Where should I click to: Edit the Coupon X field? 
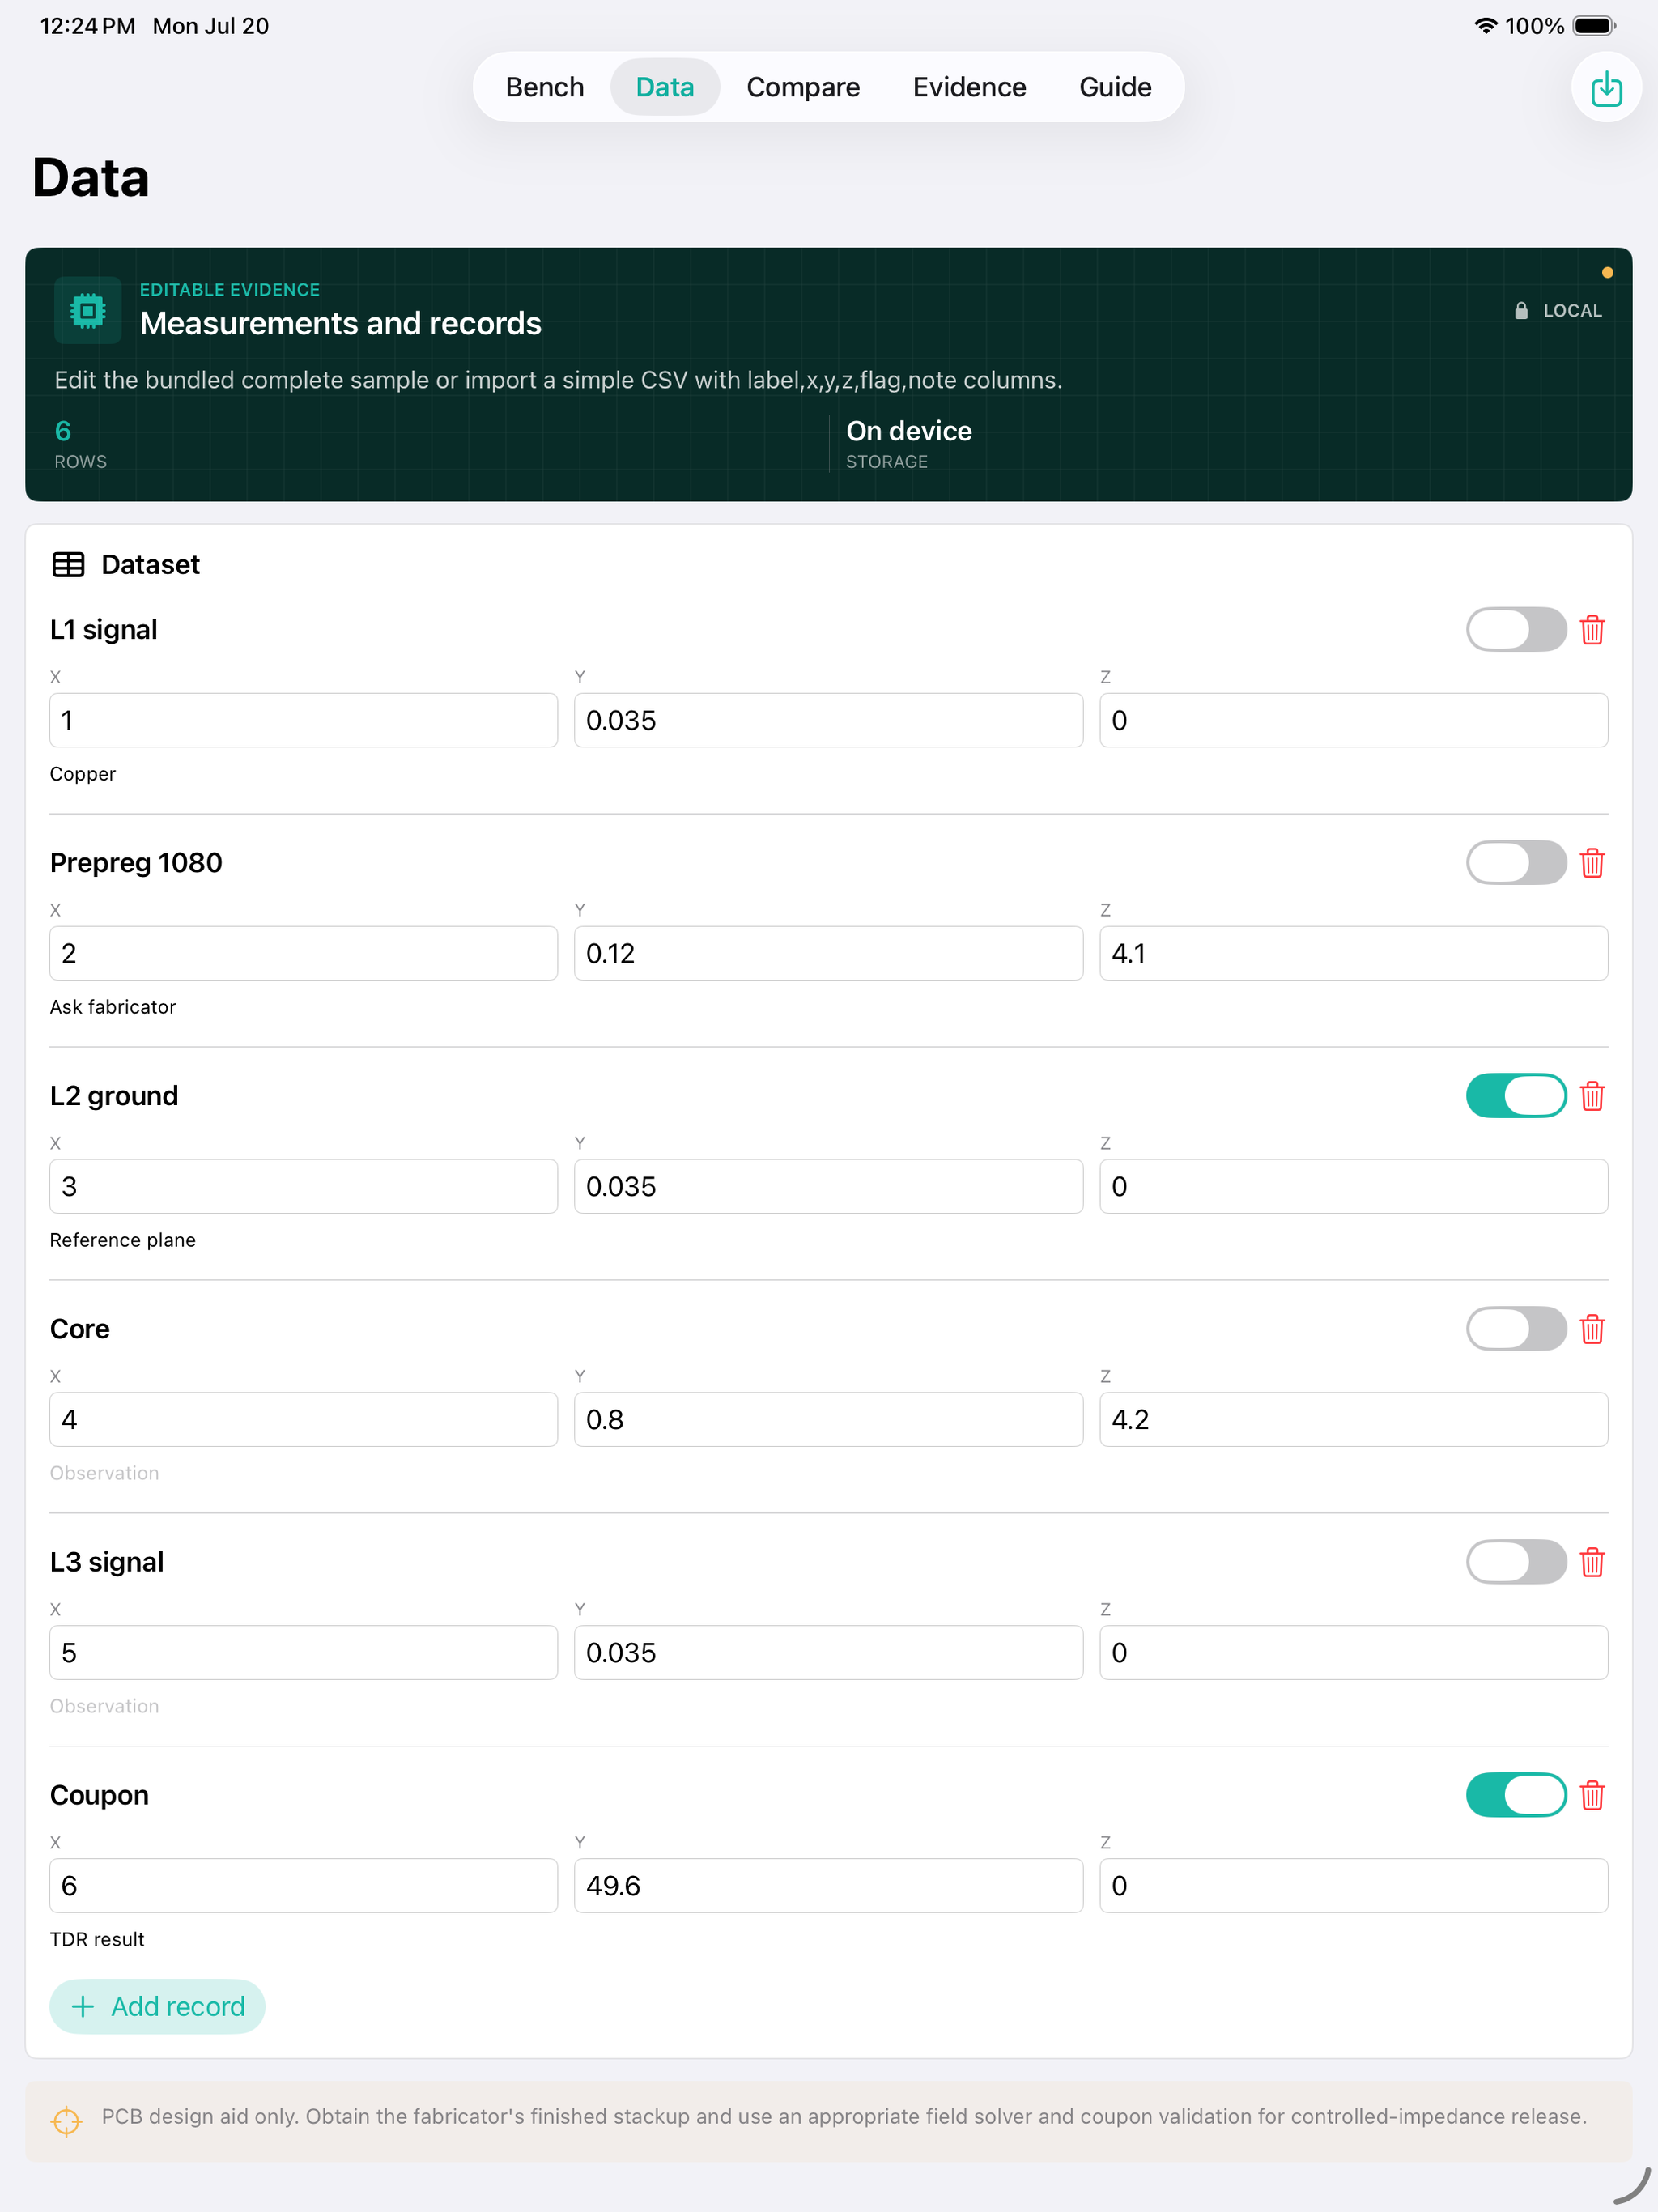pos(304,1886)
